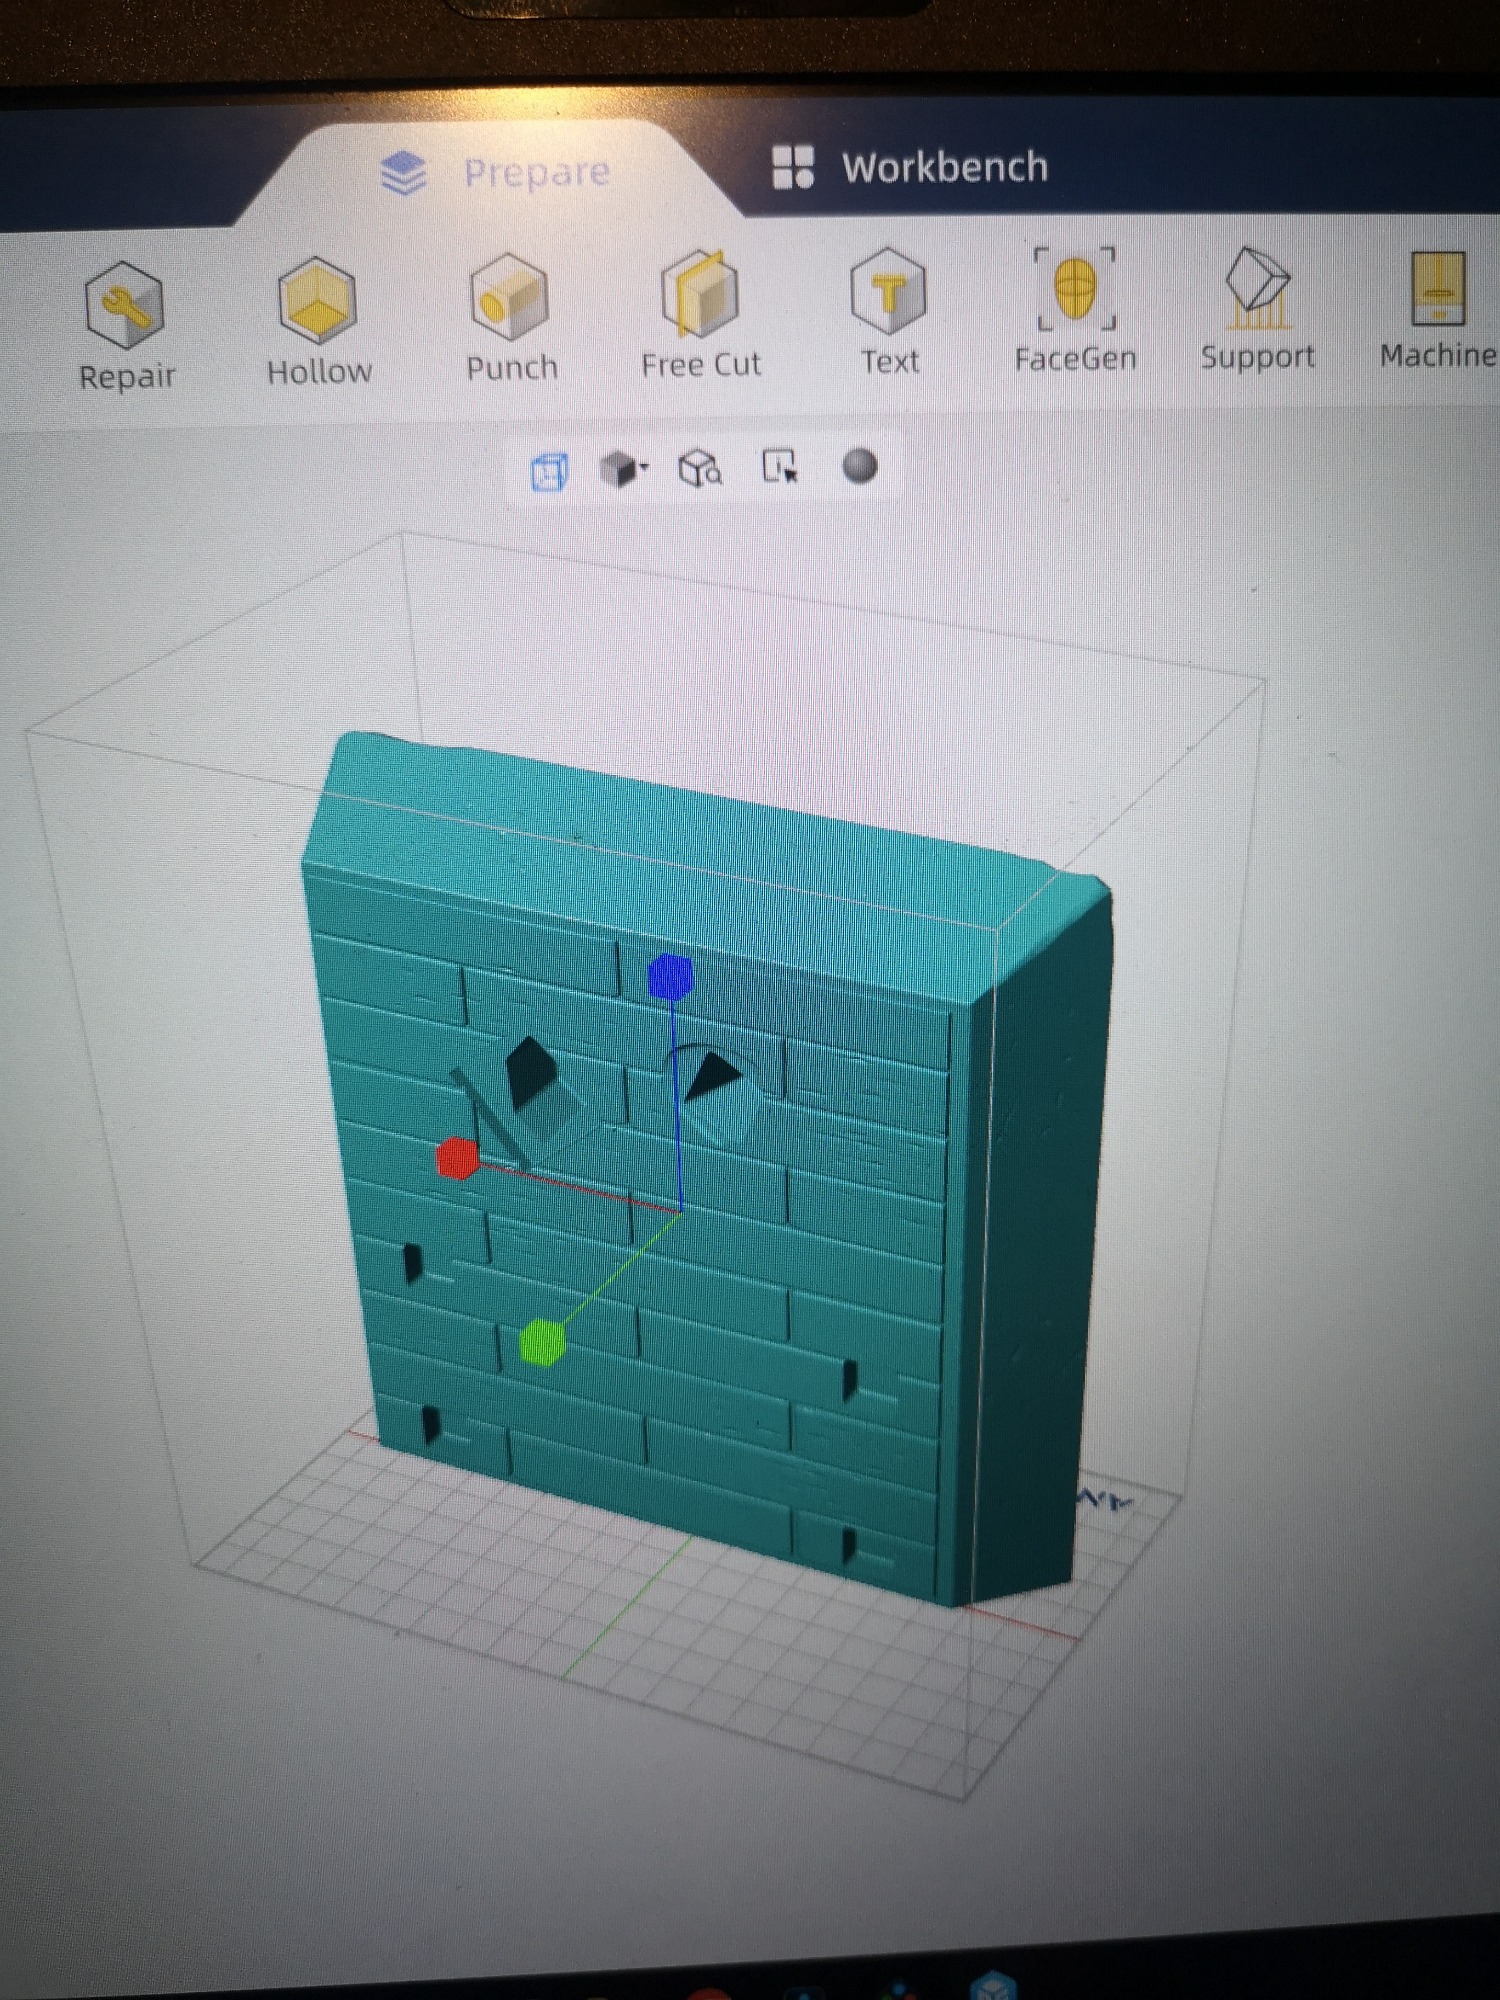Click the cube with magnifier view icon
1500x2000 pixels.
(699, 467)
